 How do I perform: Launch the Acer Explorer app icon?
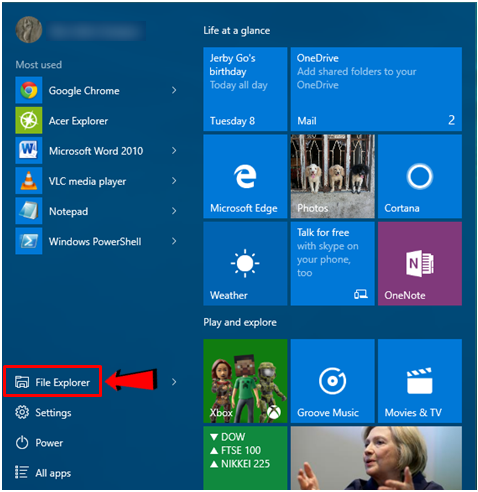(29, 120)
